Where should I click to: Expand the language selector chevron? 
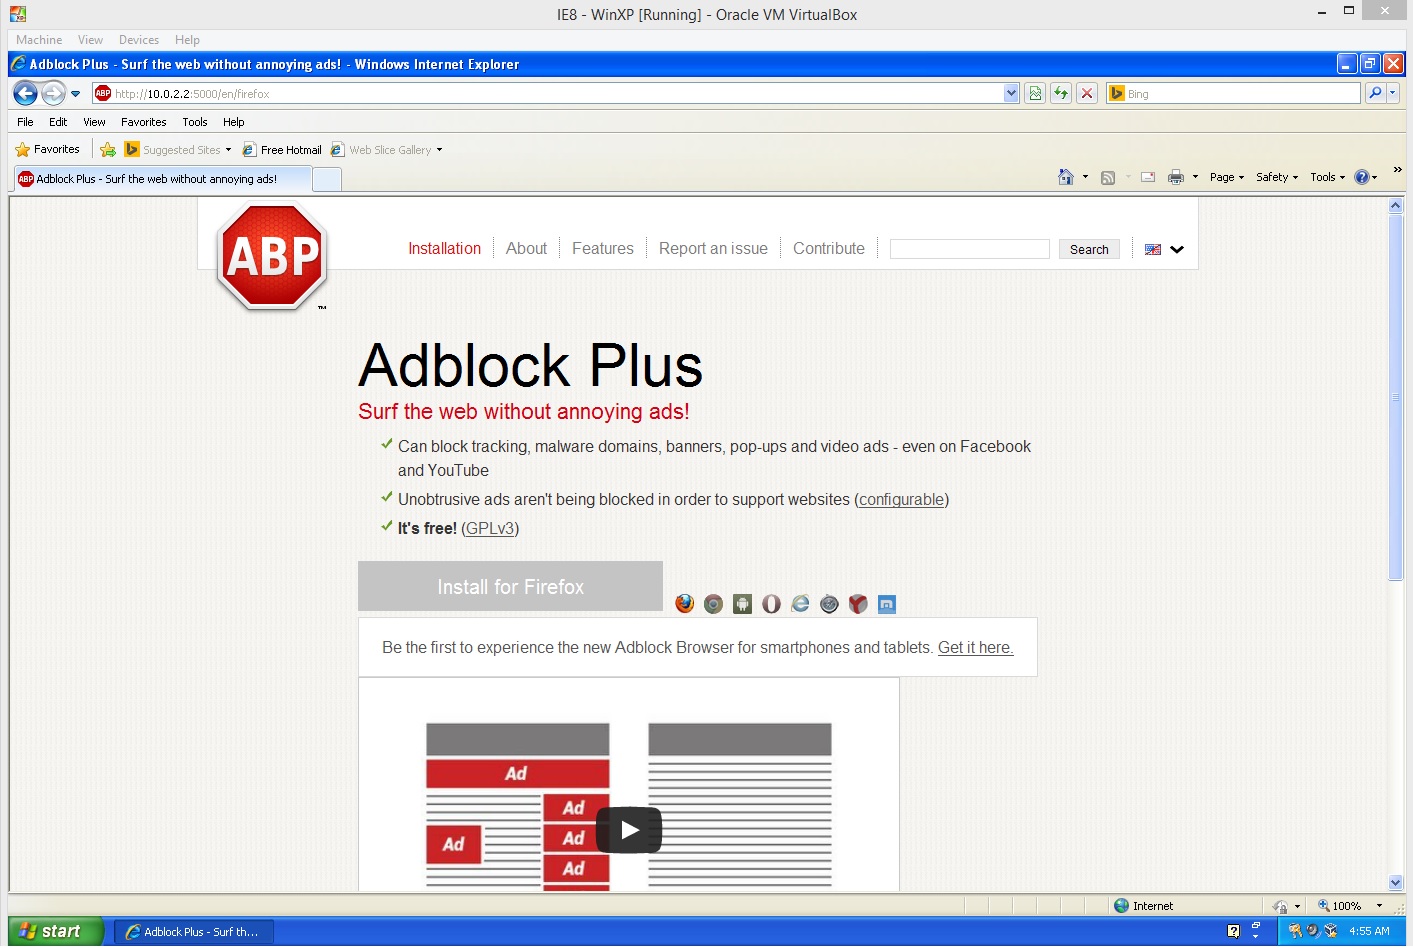click(x=1177, y=250)
